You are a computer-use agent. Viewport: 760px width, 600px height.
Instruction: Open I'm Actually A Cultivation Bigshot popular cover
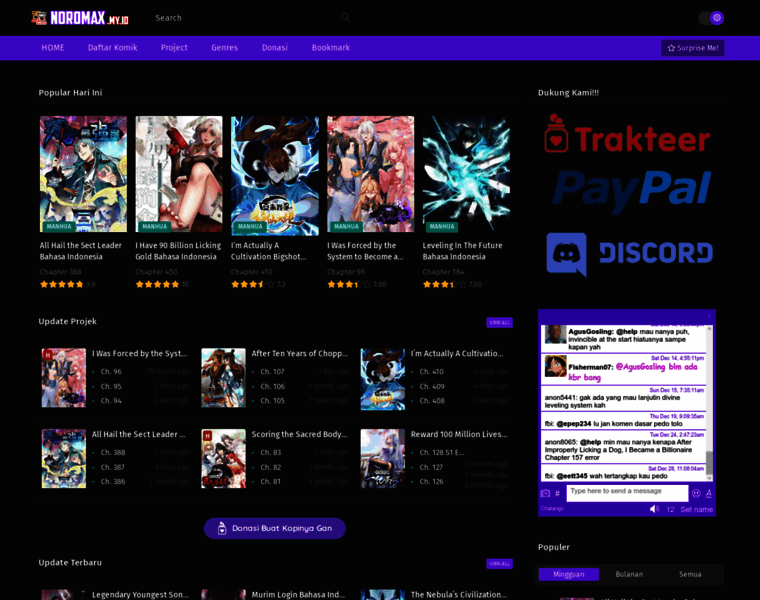(x=275, y=175)
